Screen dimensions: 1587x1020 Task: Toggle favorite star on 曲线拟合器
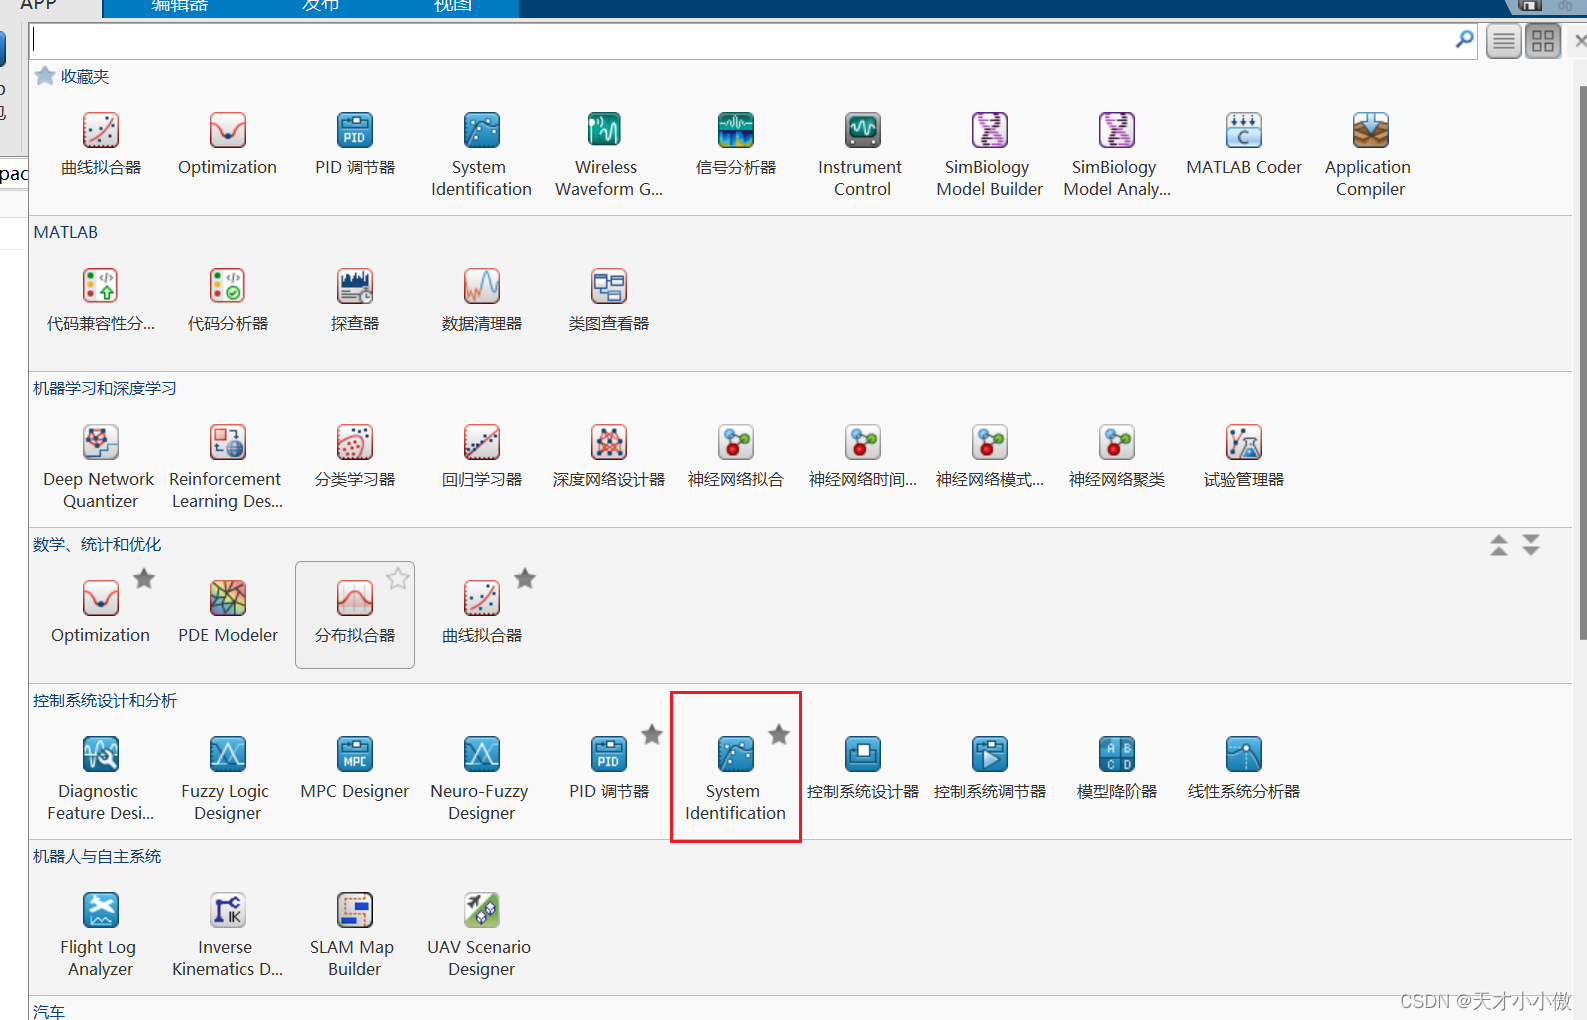525,578
